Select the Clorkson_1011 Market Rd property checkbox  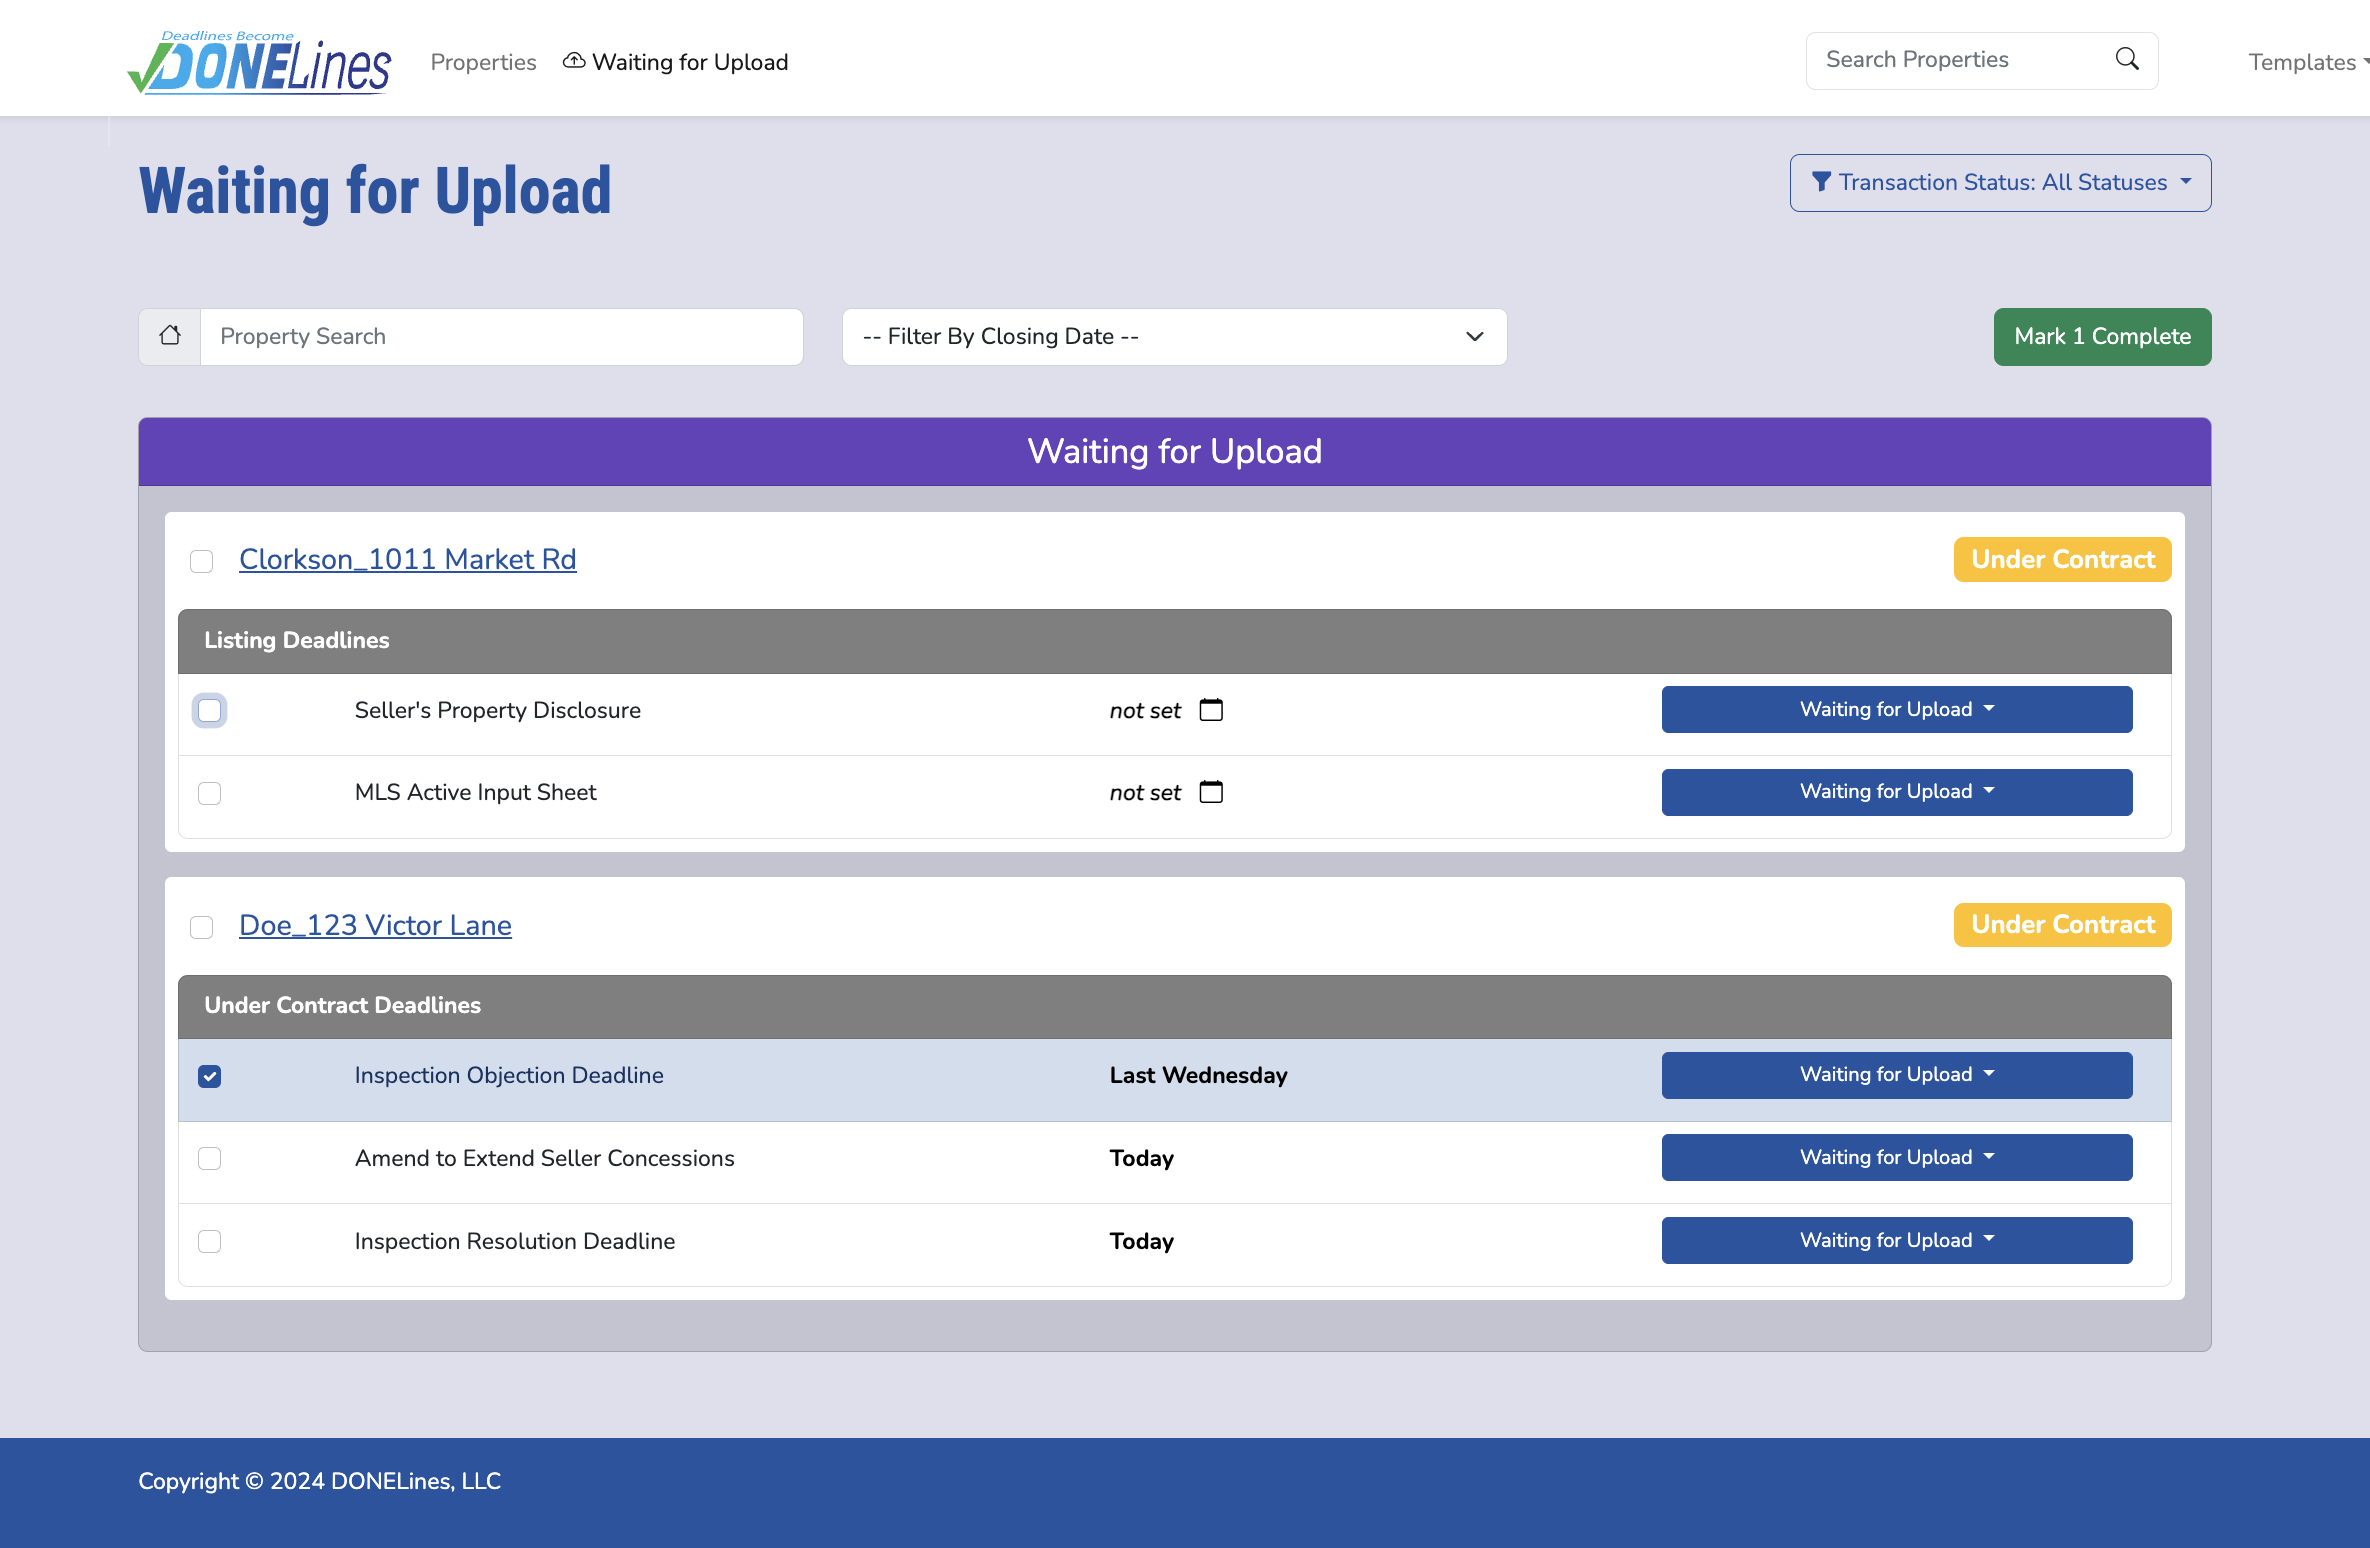tap(201, 561)
